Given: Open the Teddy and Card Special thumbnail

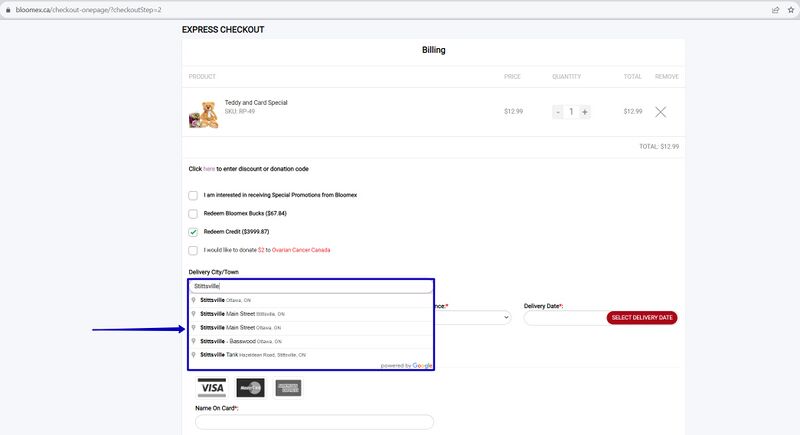Looking at the screenshot, I should [204, 115].
